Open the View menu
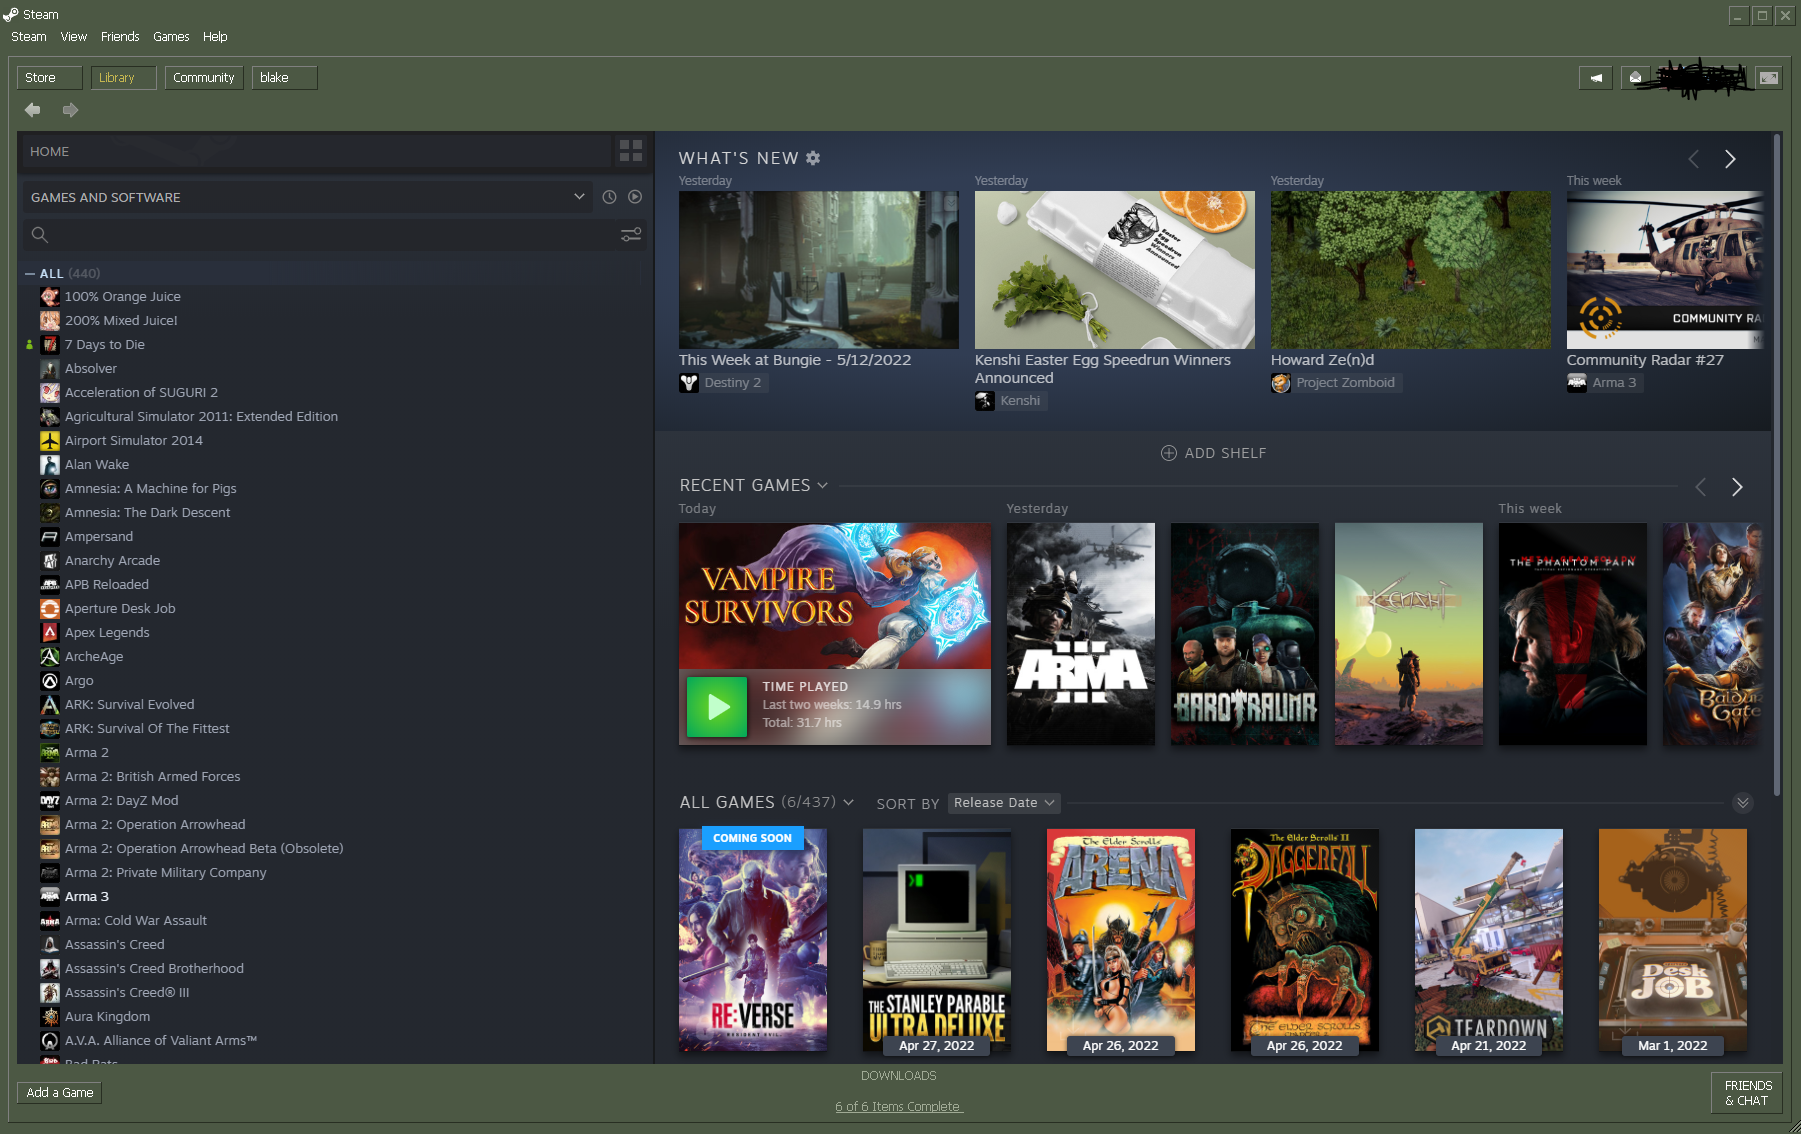Screen dimensions: 1801x1134 coord(73,37)
